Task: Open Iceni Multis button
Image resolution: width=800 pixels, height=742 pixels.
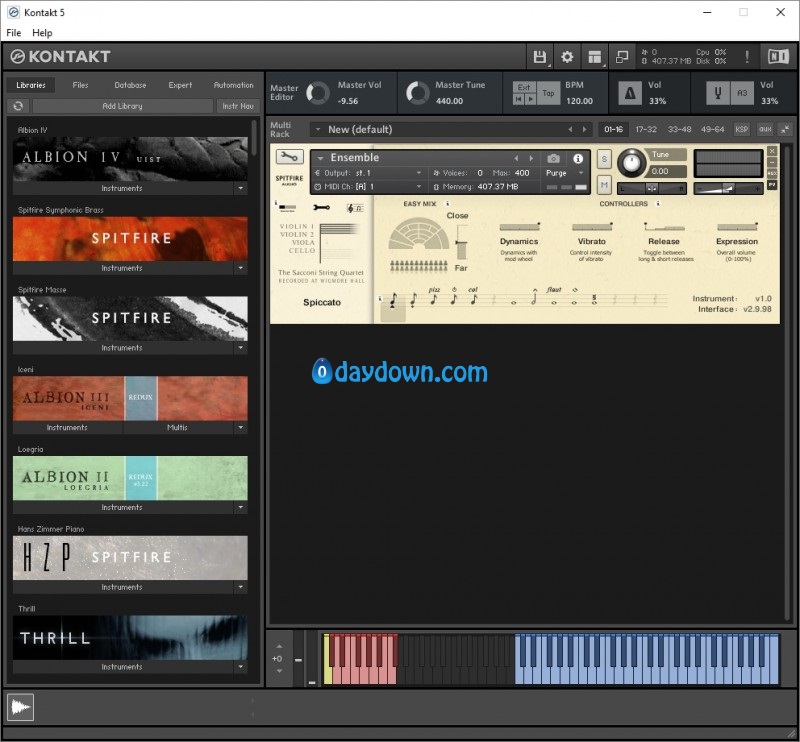Action: [x=177, y=427]
